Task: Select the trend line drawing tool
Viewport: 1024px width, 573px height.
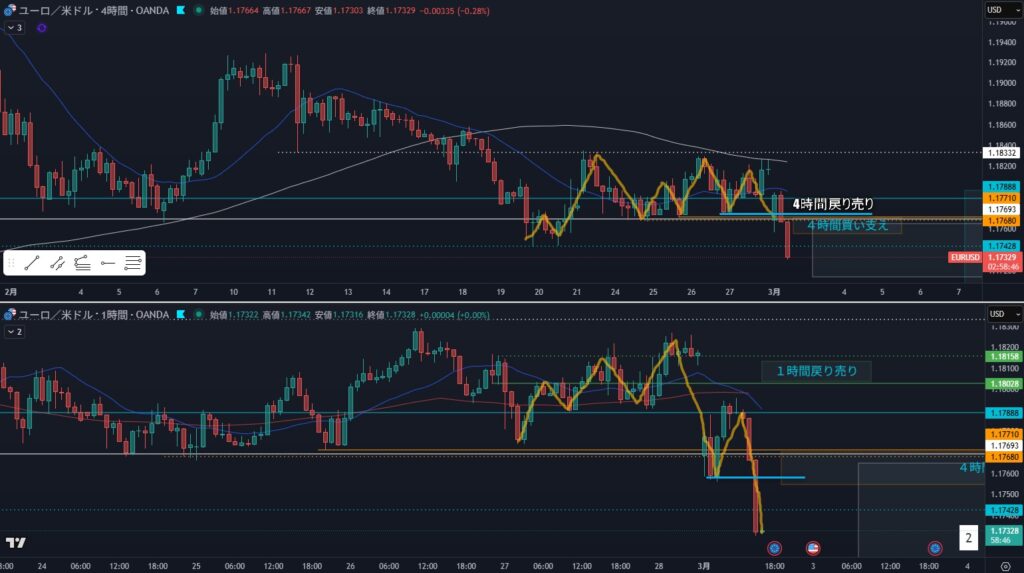Action: pos(32,264)
